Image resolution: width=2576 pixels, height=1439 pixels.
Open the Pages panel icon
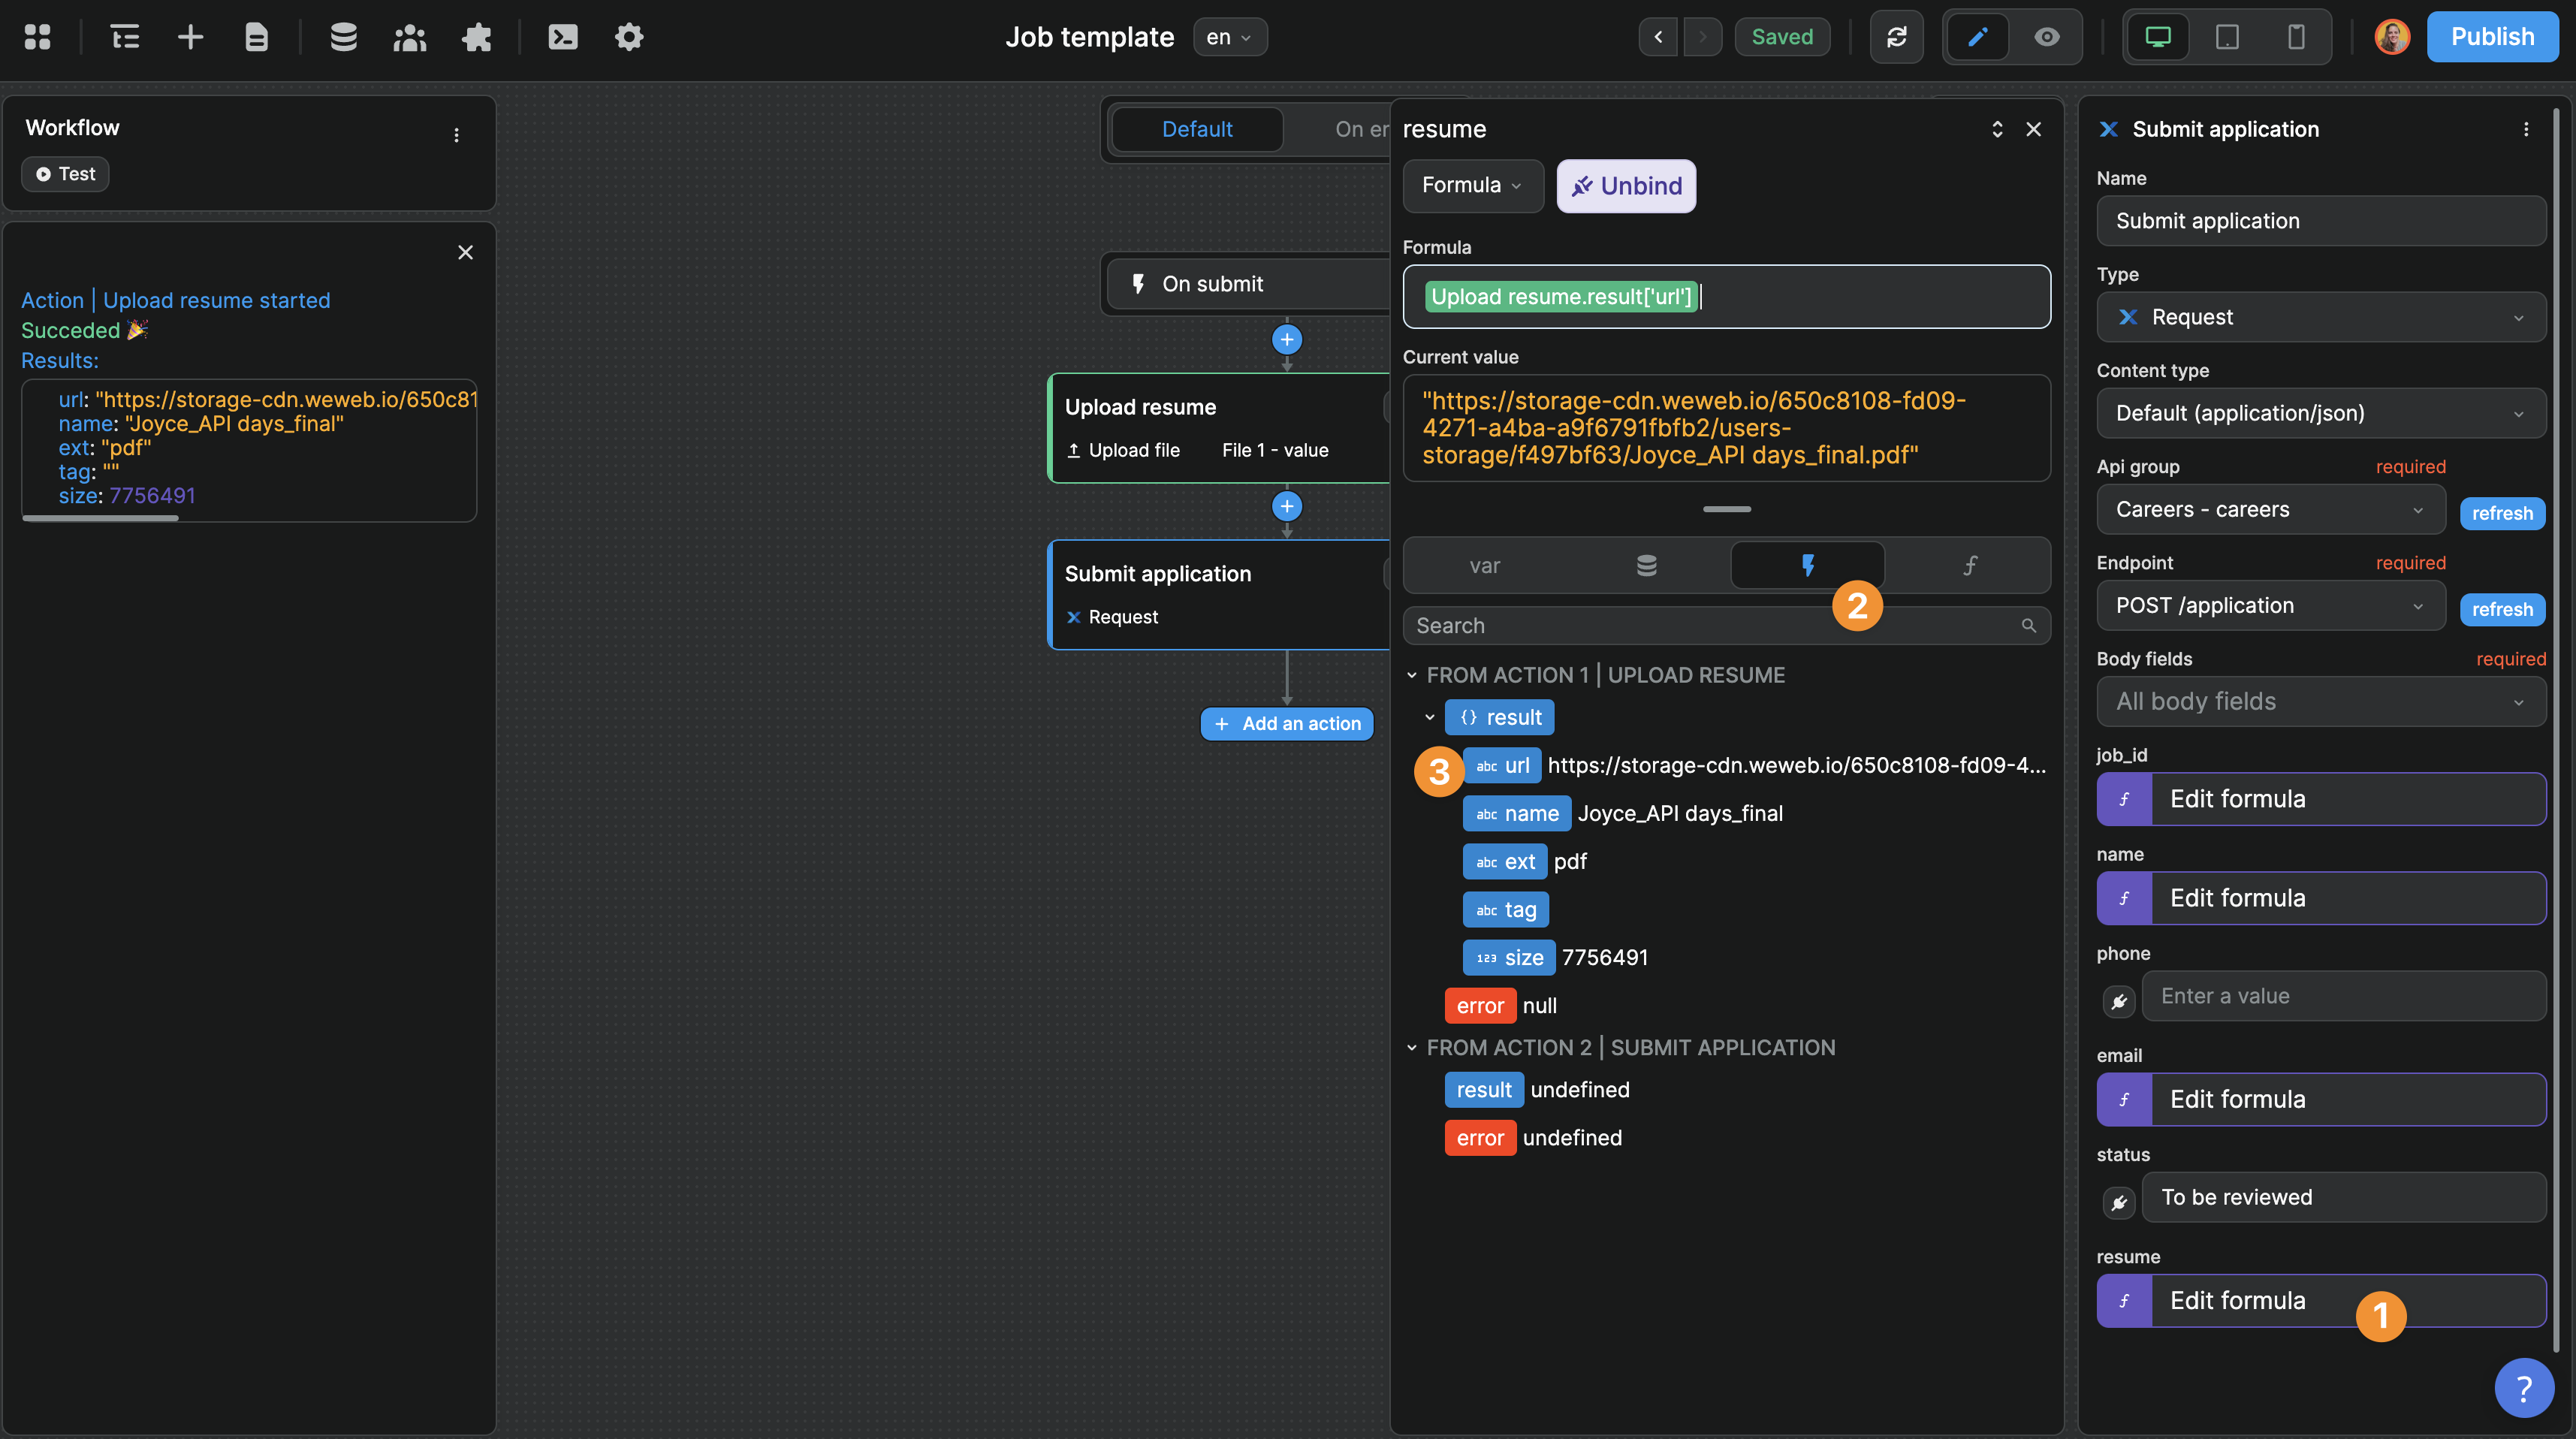(256, 37)
